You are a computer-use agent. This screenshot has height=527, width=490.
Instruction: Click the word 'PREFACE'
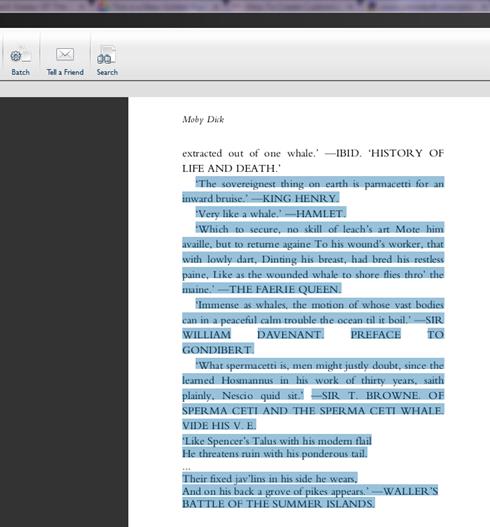click(375, 335)
